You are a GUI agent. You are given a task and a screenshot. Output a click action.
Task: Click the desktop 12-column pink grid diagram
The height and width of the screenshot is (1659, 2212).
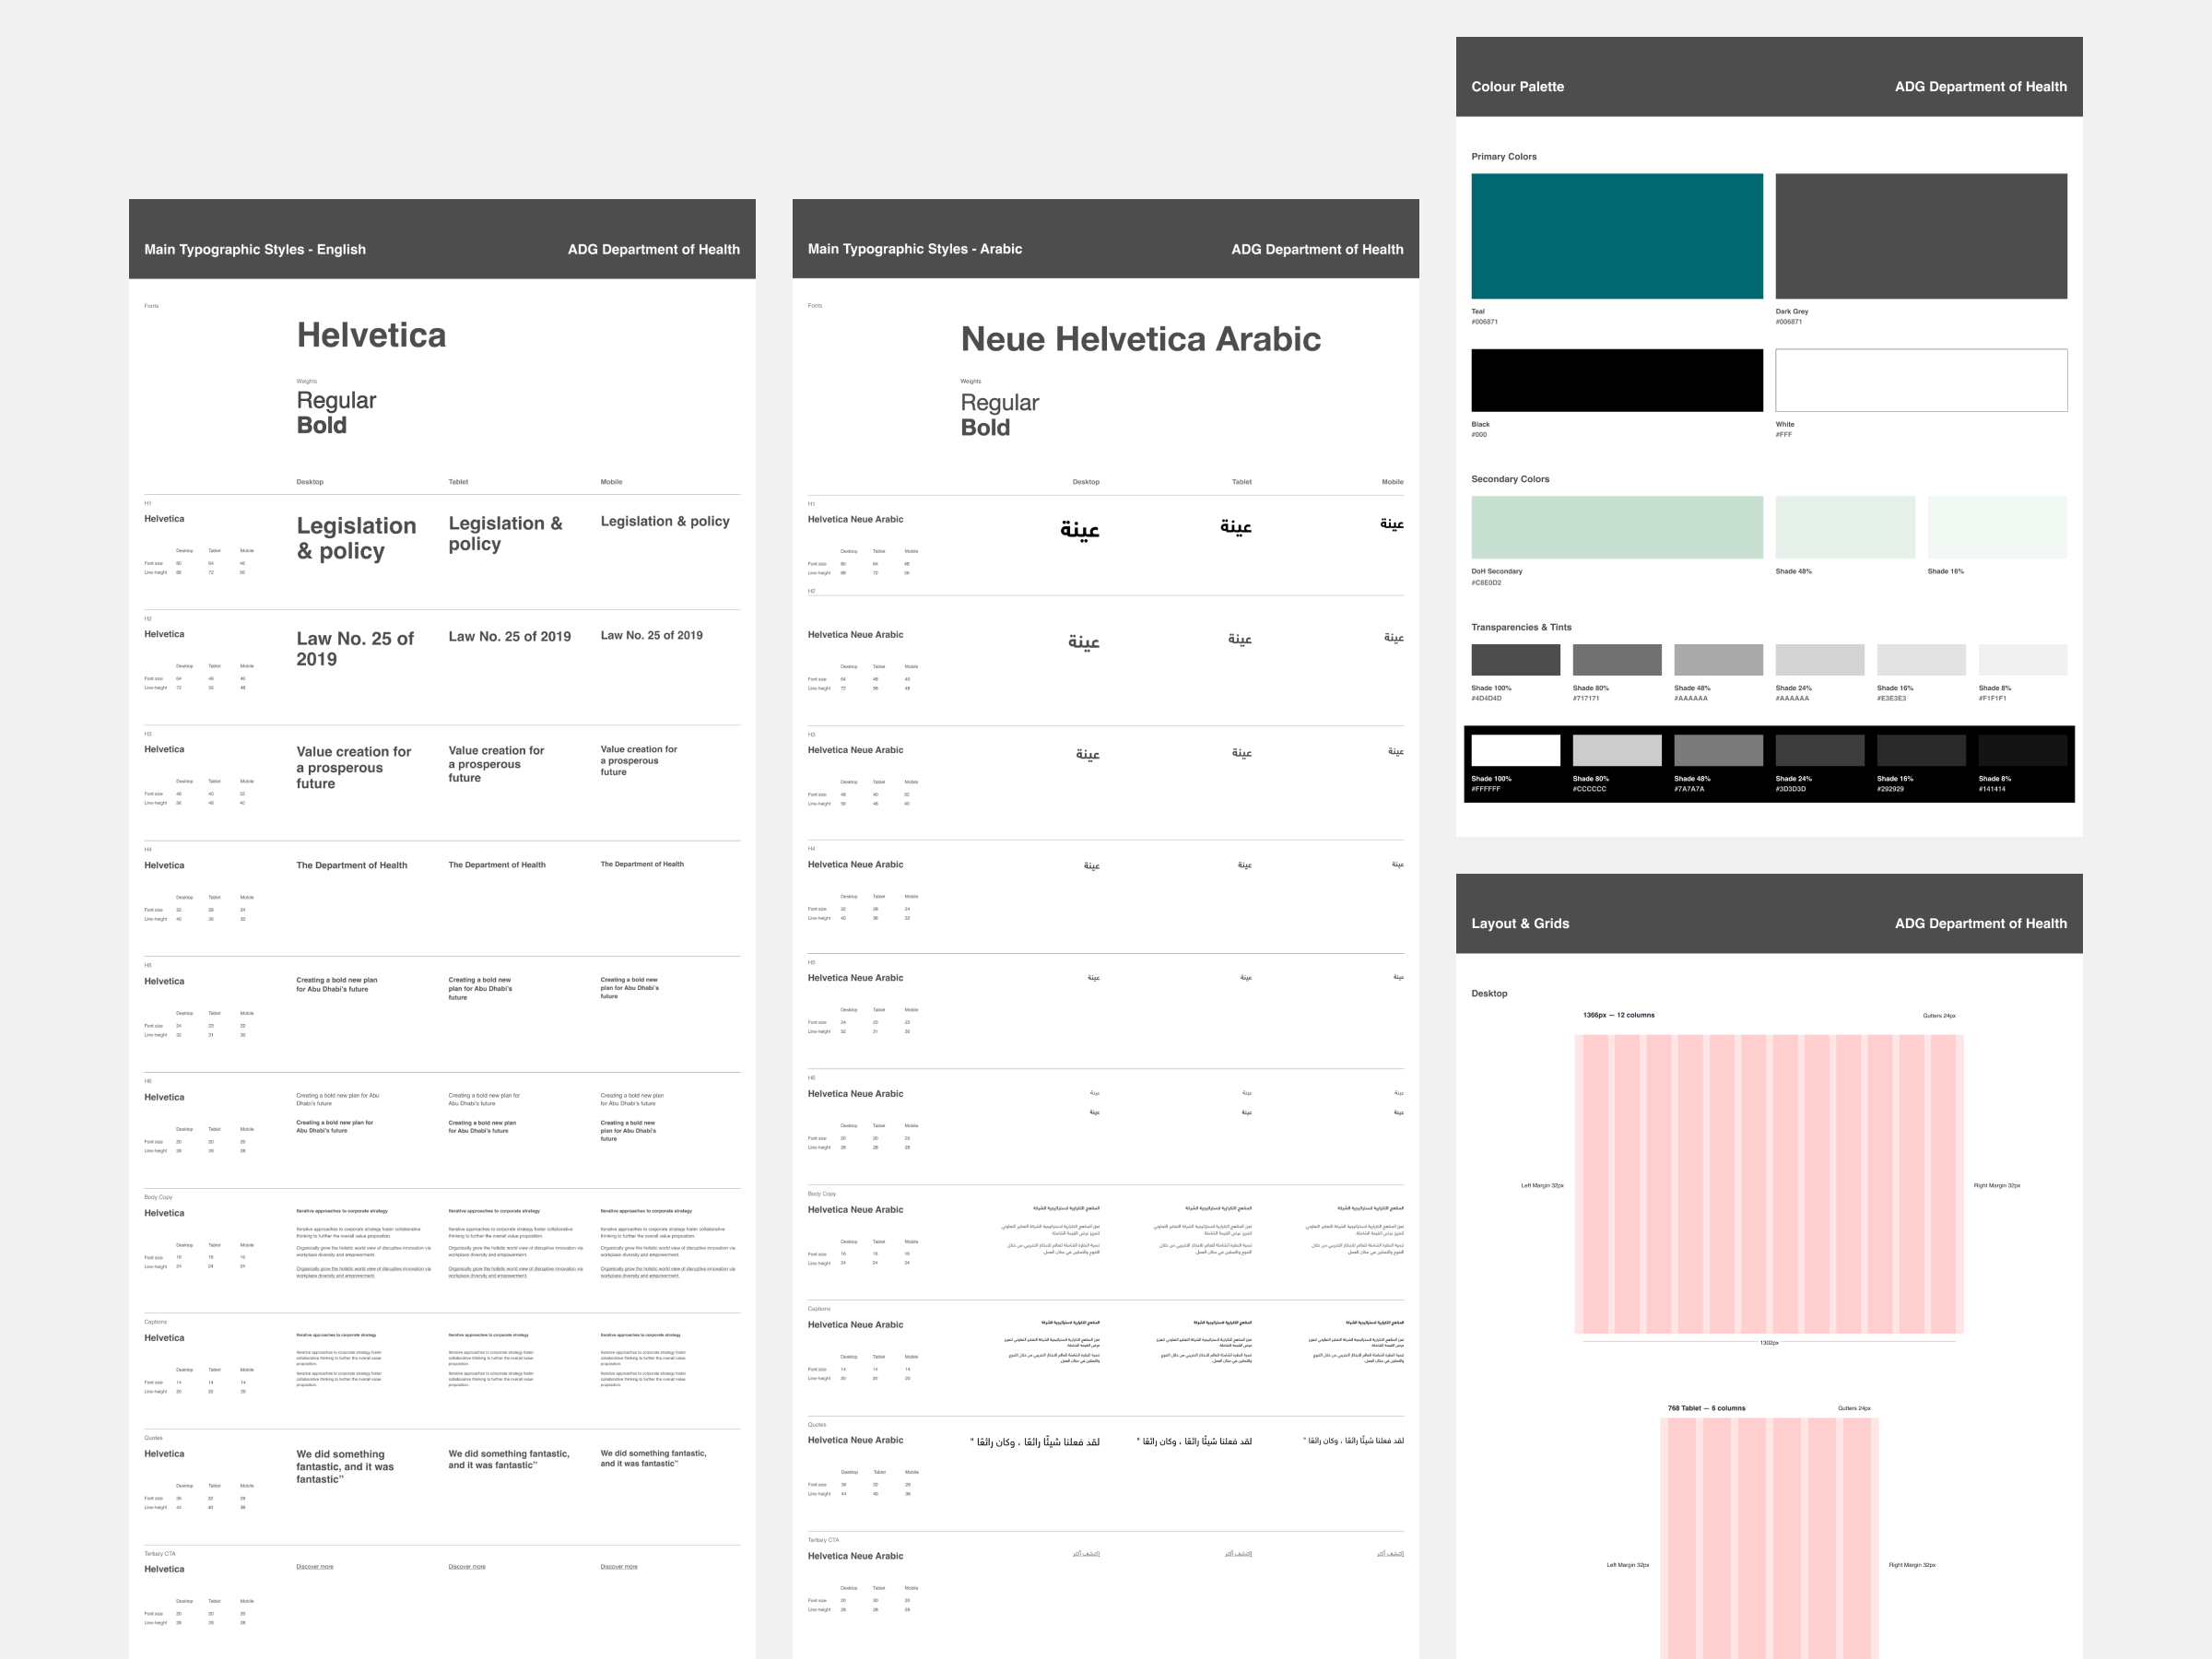[1768, 1184]
